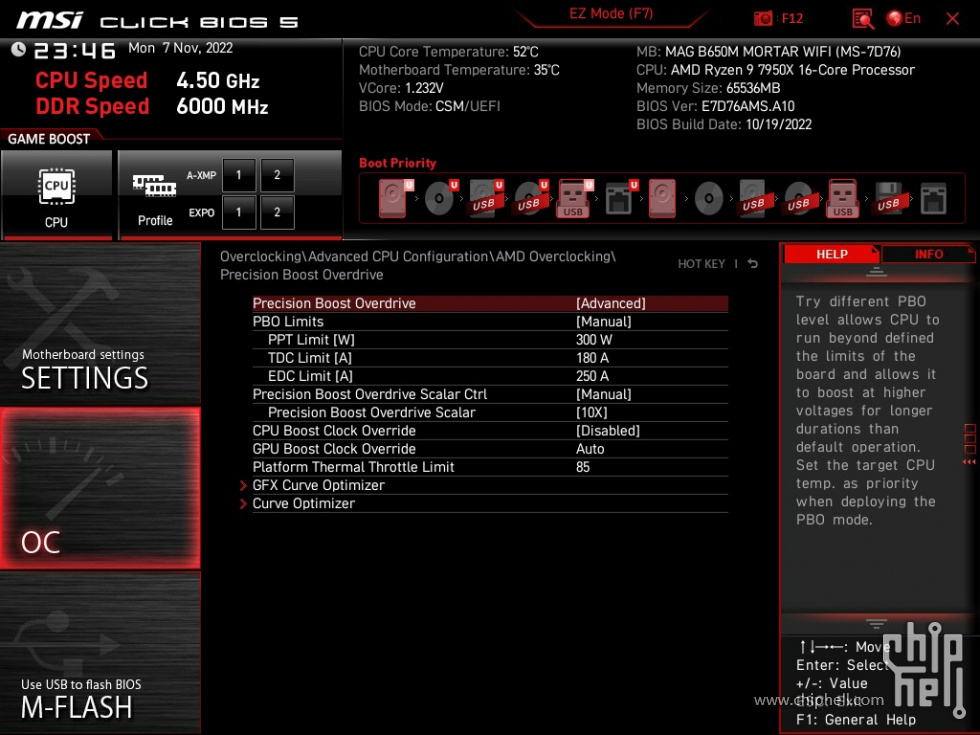Click the Boot Priority heading
This screenshot has height=735, width=980.
coord(398,163)
